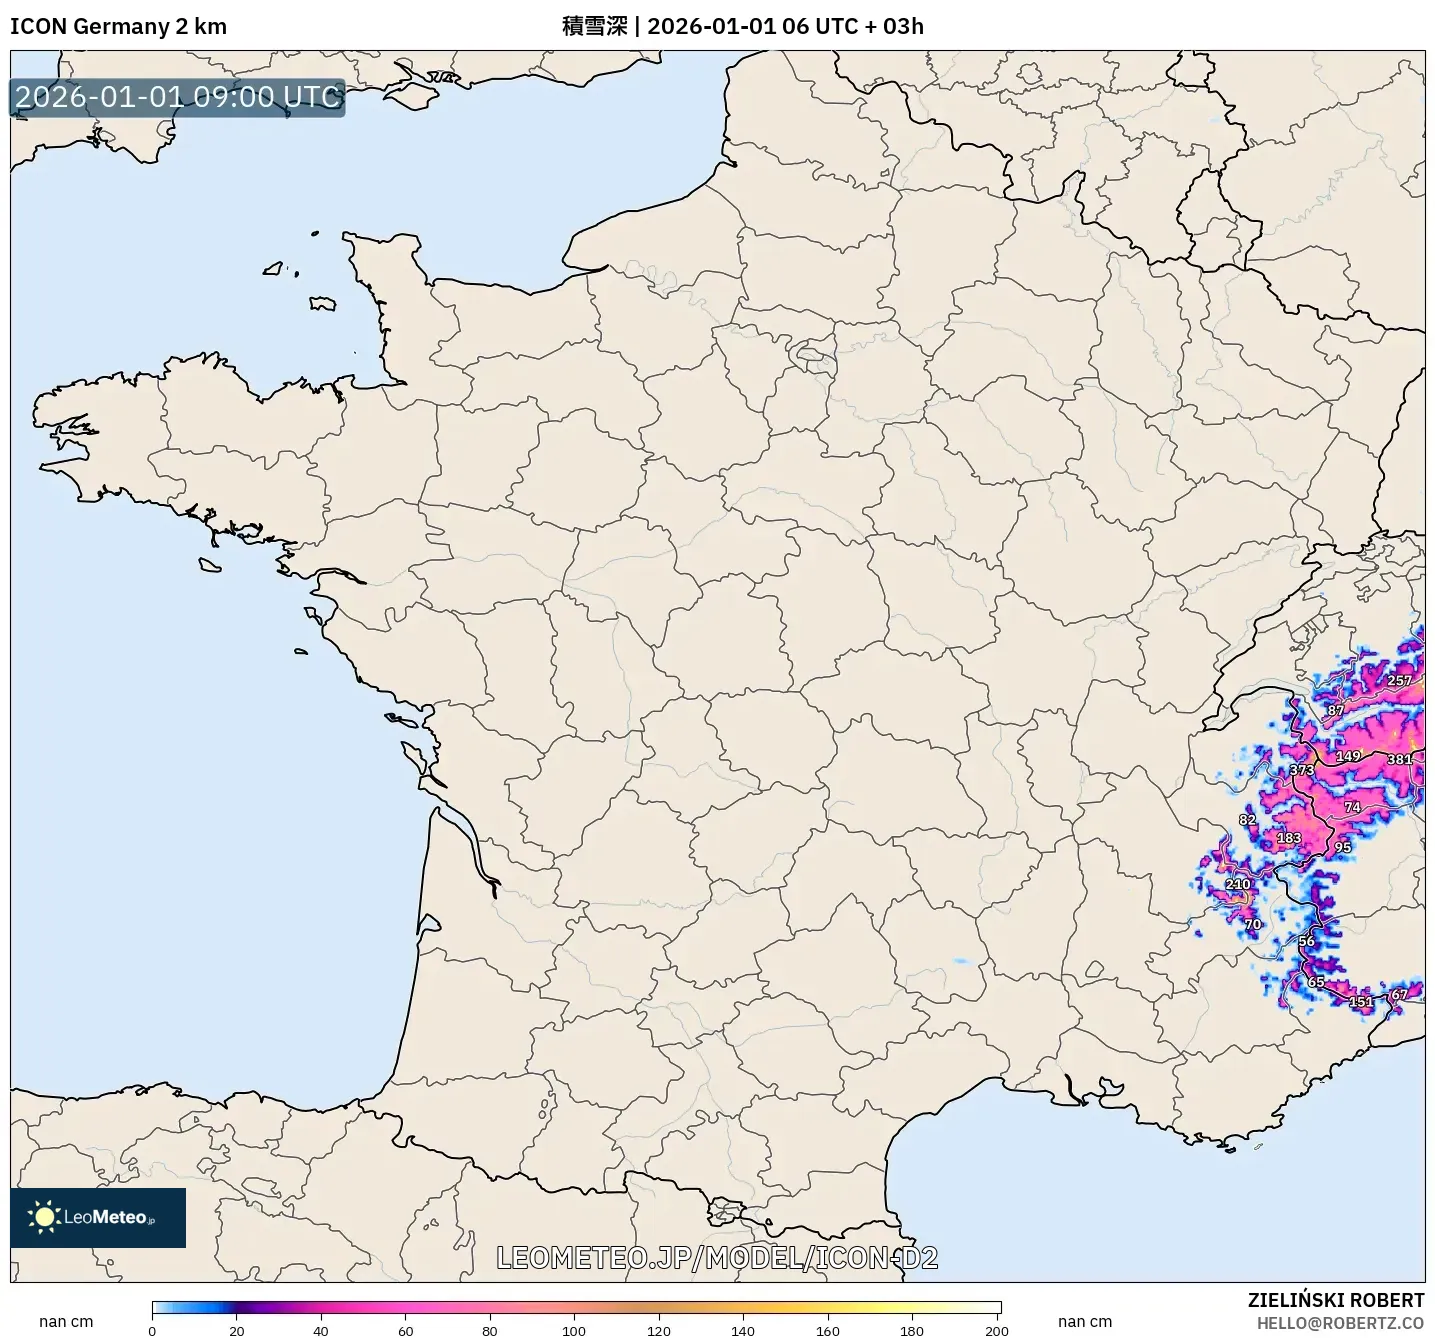Click the 151 snow depth marker
The width and height of the screenshot is (1435, 1338).
(1361, 1001)
